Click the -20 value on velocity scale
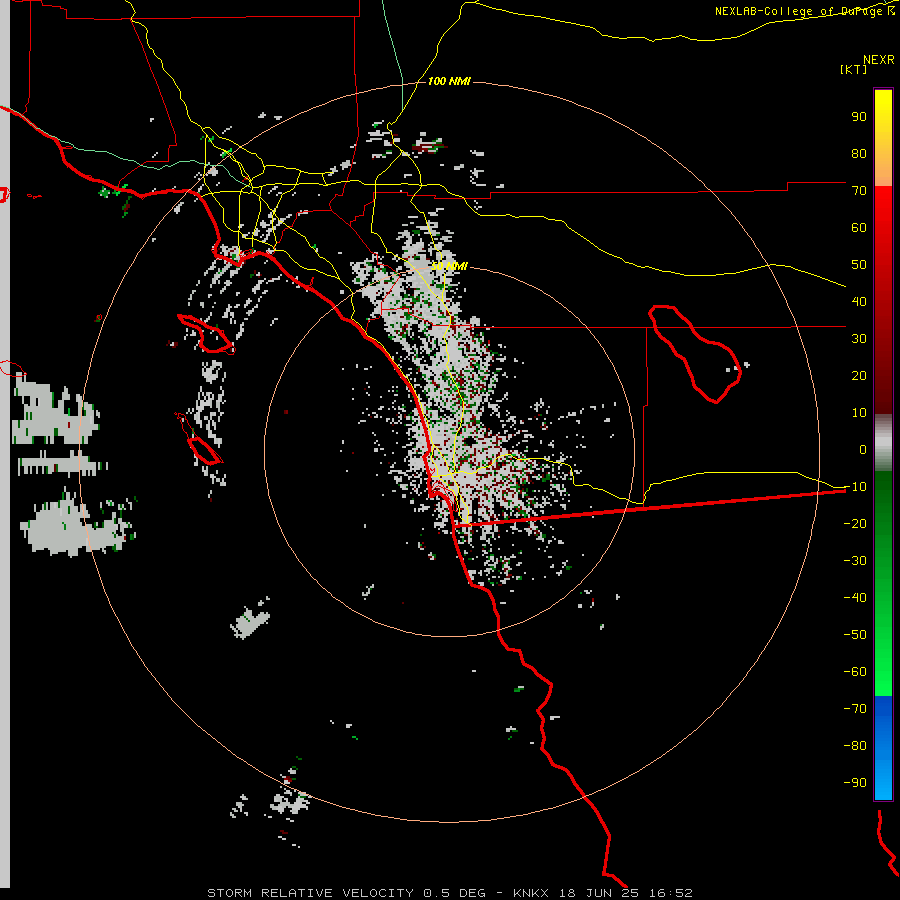This screenshot has width=900, height=900. point(855,523)
